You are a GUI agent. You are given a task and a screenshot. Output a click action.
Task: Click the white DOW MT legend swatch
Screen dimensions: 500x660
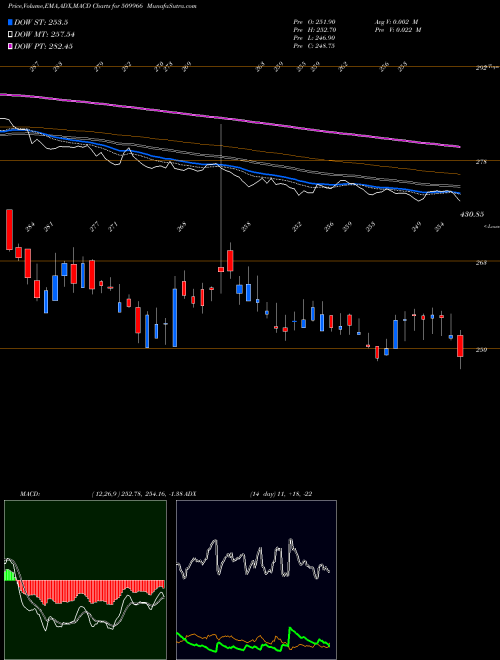[10, 34]
